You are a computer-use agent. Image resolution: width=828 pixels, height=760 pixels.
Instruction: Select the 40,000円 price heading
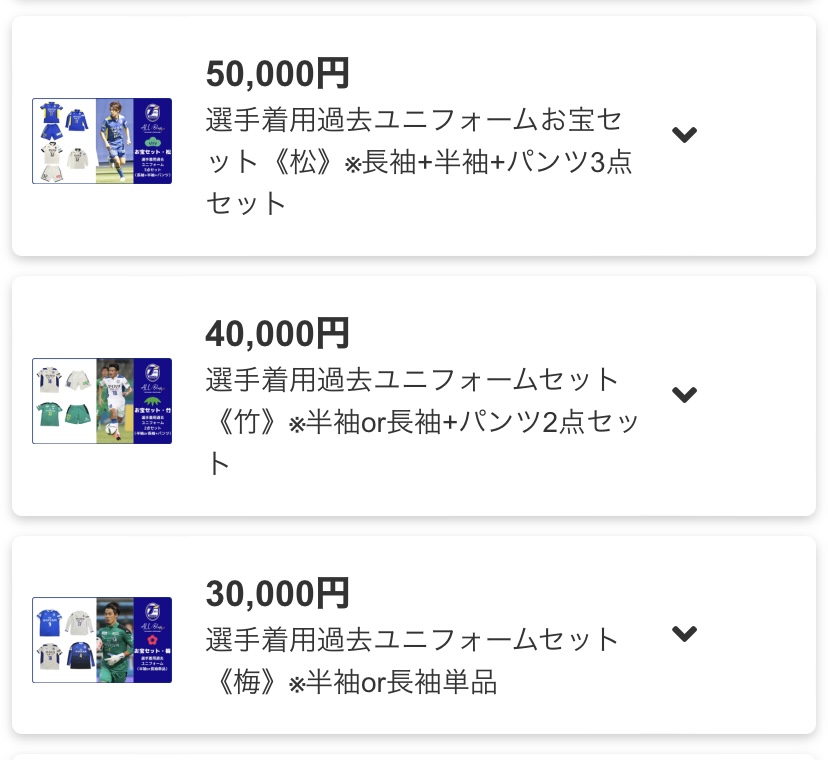pos(277,333)
